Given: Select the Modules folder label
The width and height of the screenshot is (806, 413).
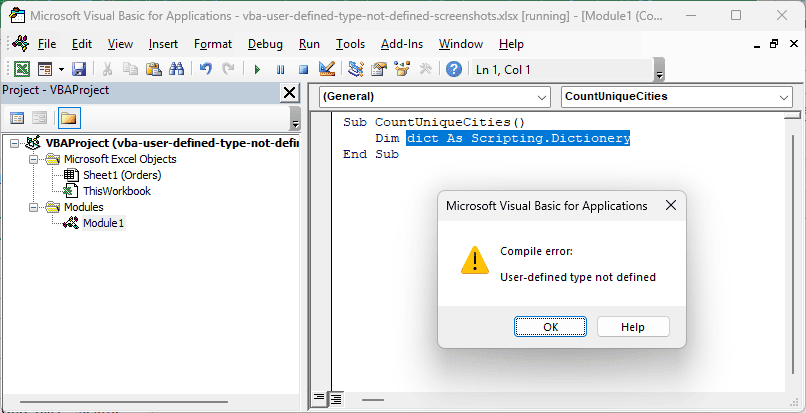Looking at the screenshot, I should (x=83, y=207).
